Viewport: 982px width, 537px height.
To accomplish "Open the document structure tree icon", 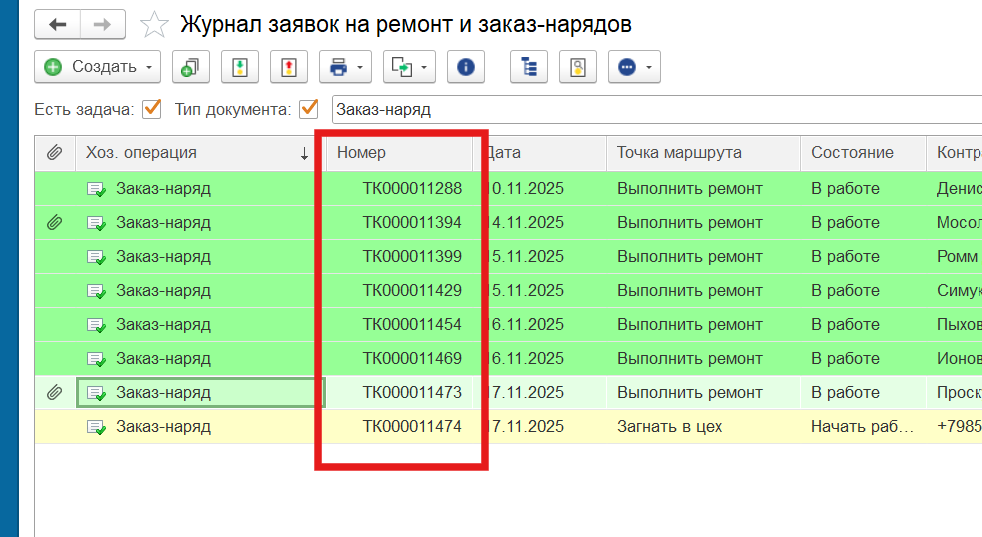I will 529,67.
